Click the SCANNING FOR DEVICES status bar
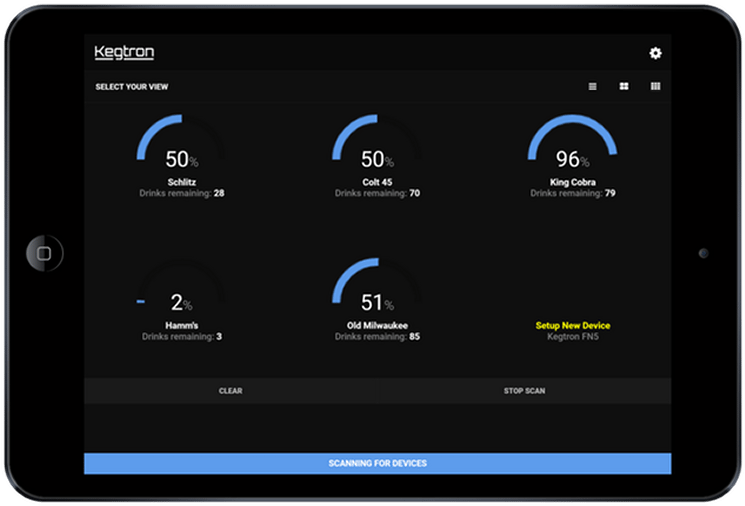Screen dimensions: 745x506 378,463
